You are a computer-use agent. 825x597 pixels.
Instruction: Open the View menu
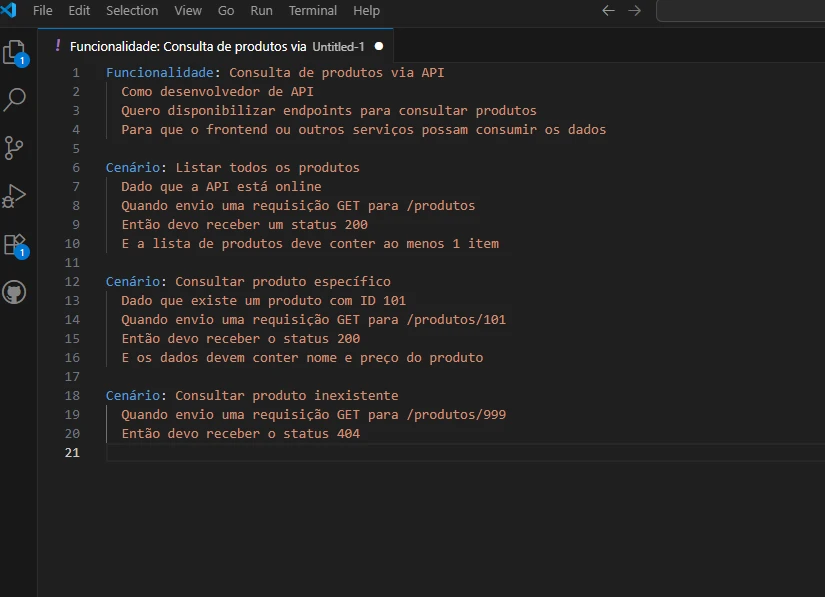point(188,11)
